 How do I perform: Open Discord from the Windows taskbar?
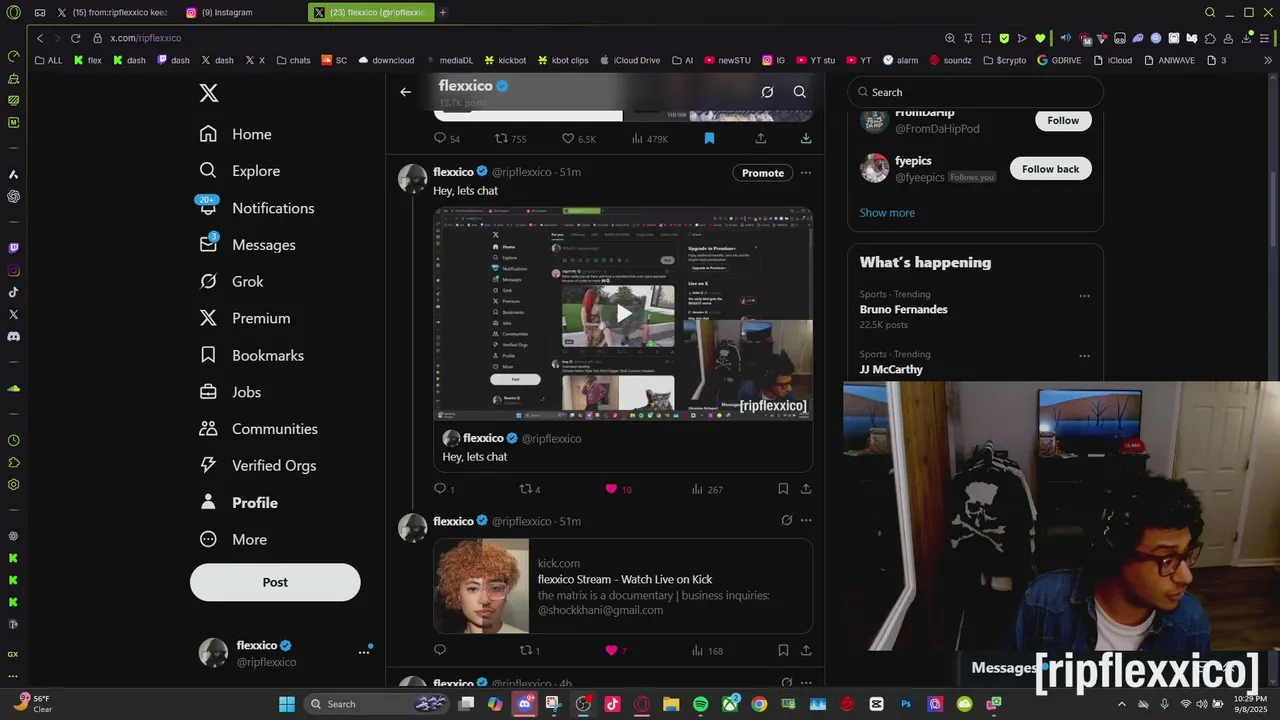tap(525, 704)
